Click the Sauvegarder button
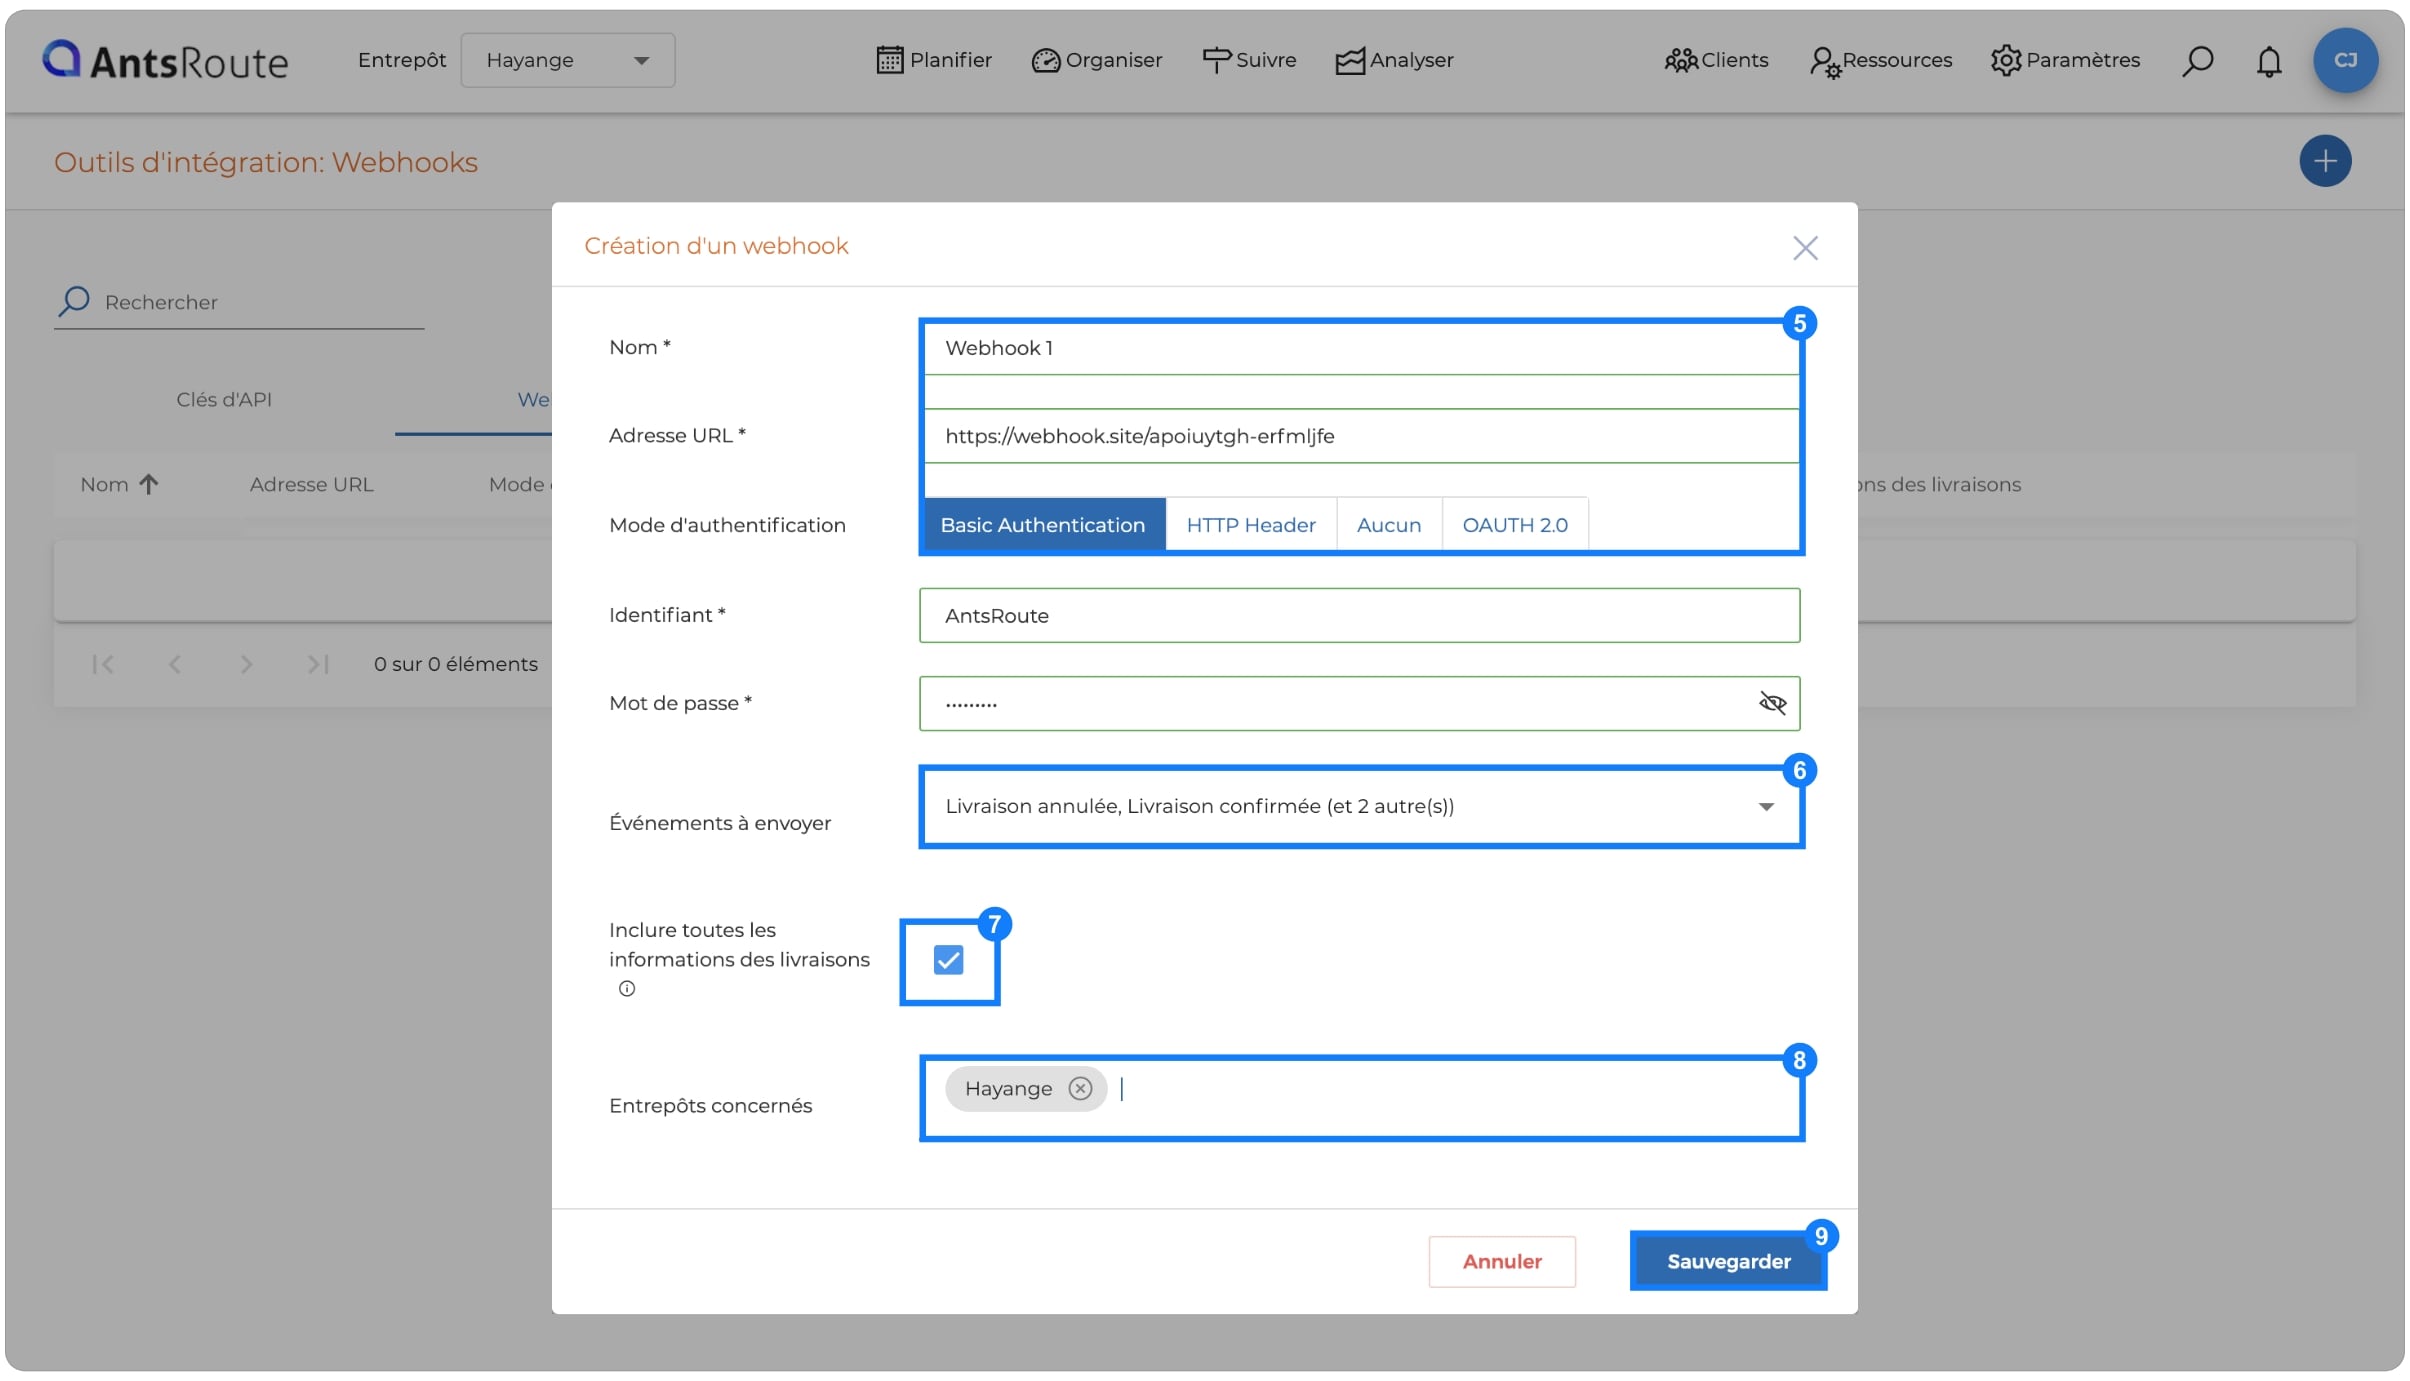Viewport: 2410px width, 1381px height. [x=1728, y=1262]
